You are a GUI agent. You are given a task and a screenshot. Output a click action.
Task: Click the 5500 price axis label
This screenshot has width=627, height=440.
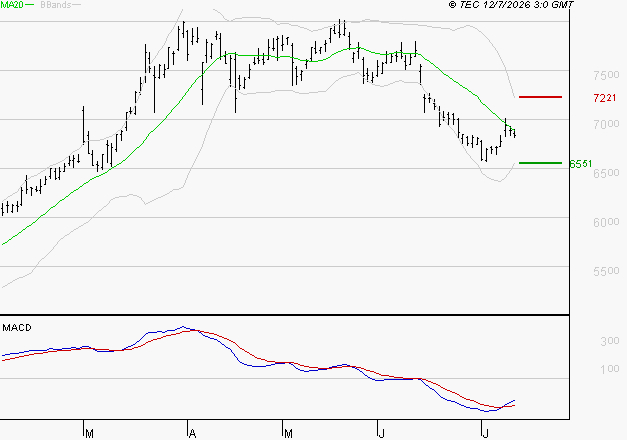(606, 271)
